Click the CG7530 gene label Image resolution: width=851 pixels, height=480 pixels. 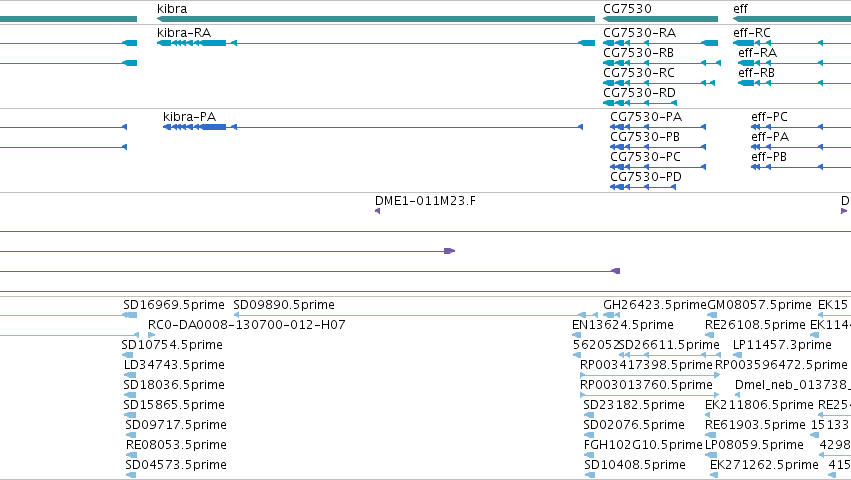(627, 9)
